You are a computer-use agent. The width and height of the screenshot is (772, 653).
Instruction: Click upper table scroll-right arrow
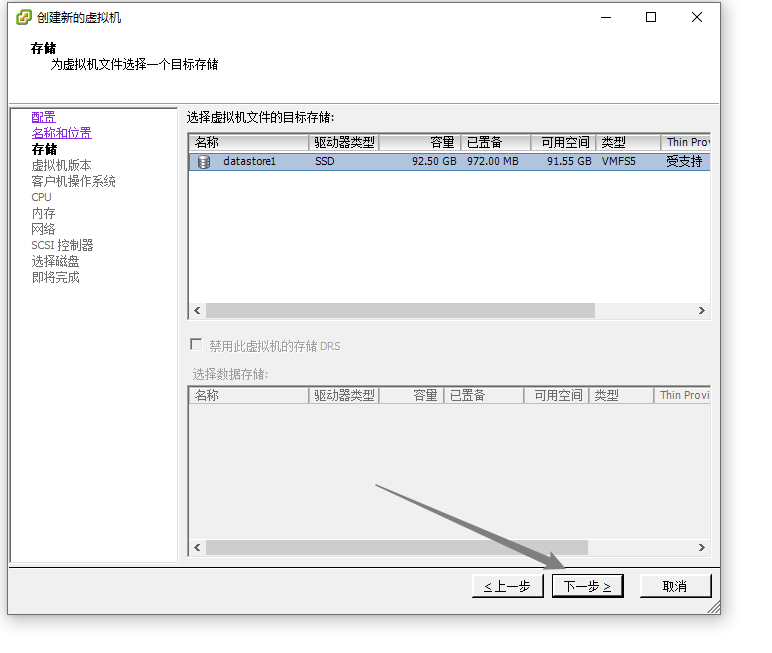702,310
